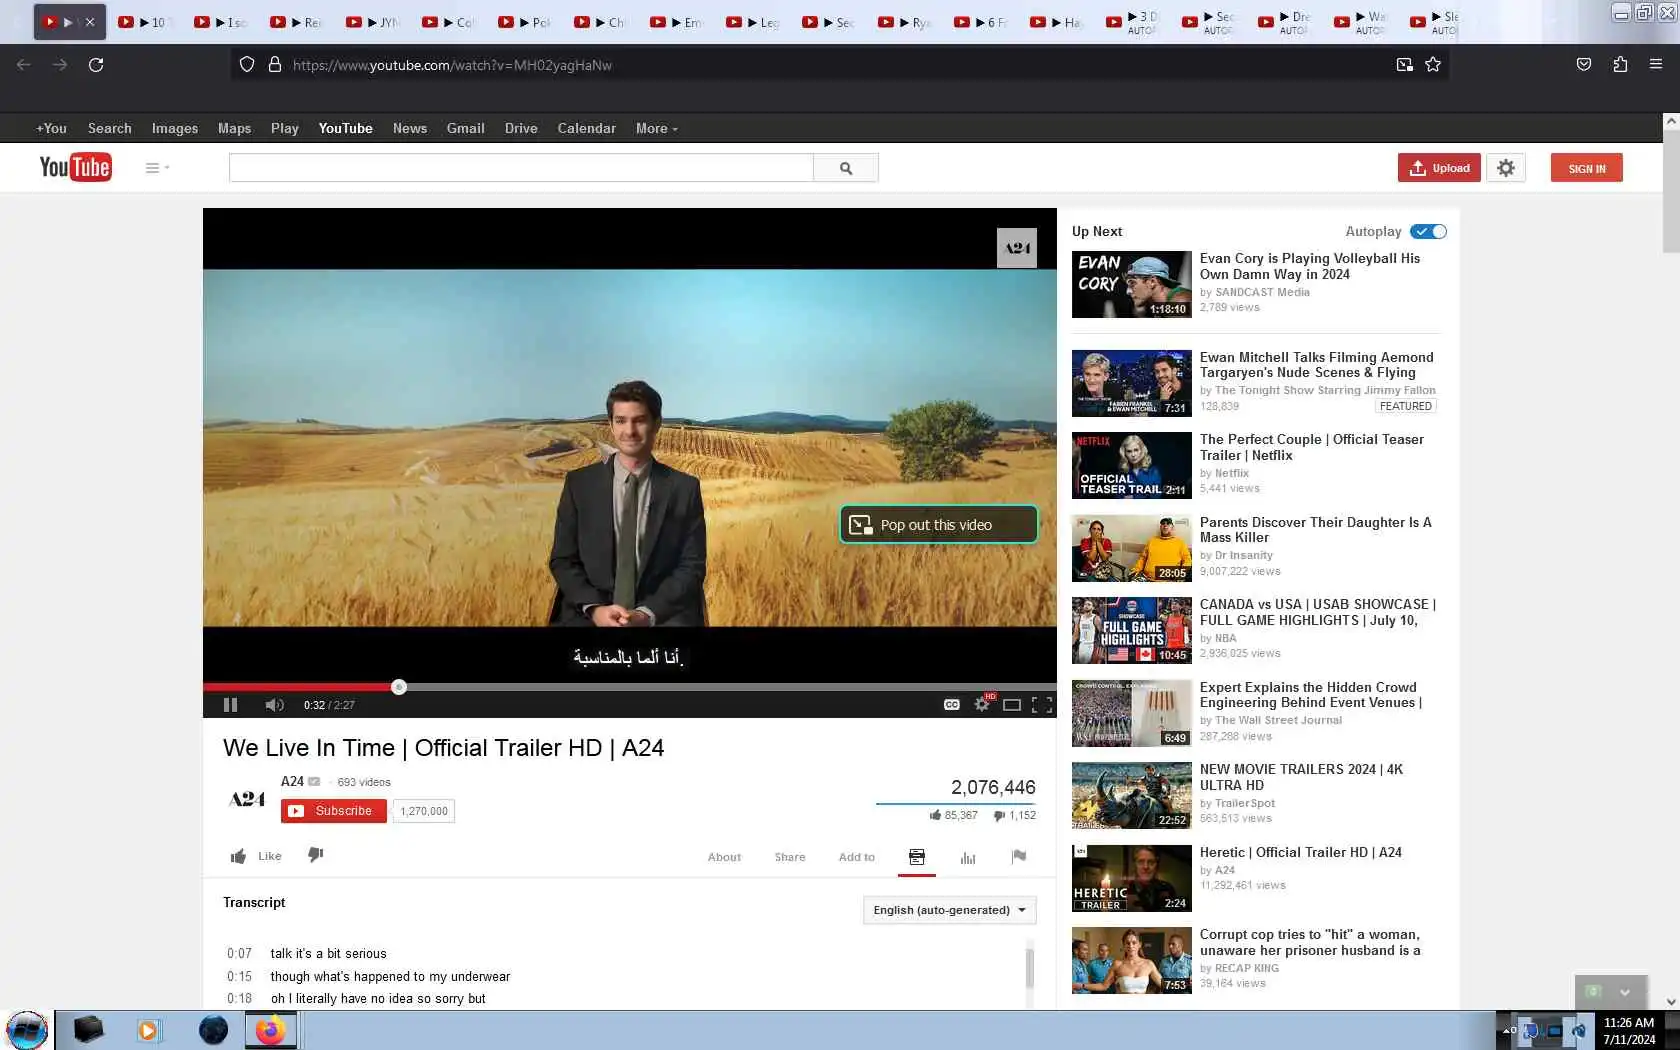1680x1050 pixels.
Task: Open the YouTube settings gear in the header
Action: tap(1506, 168)
